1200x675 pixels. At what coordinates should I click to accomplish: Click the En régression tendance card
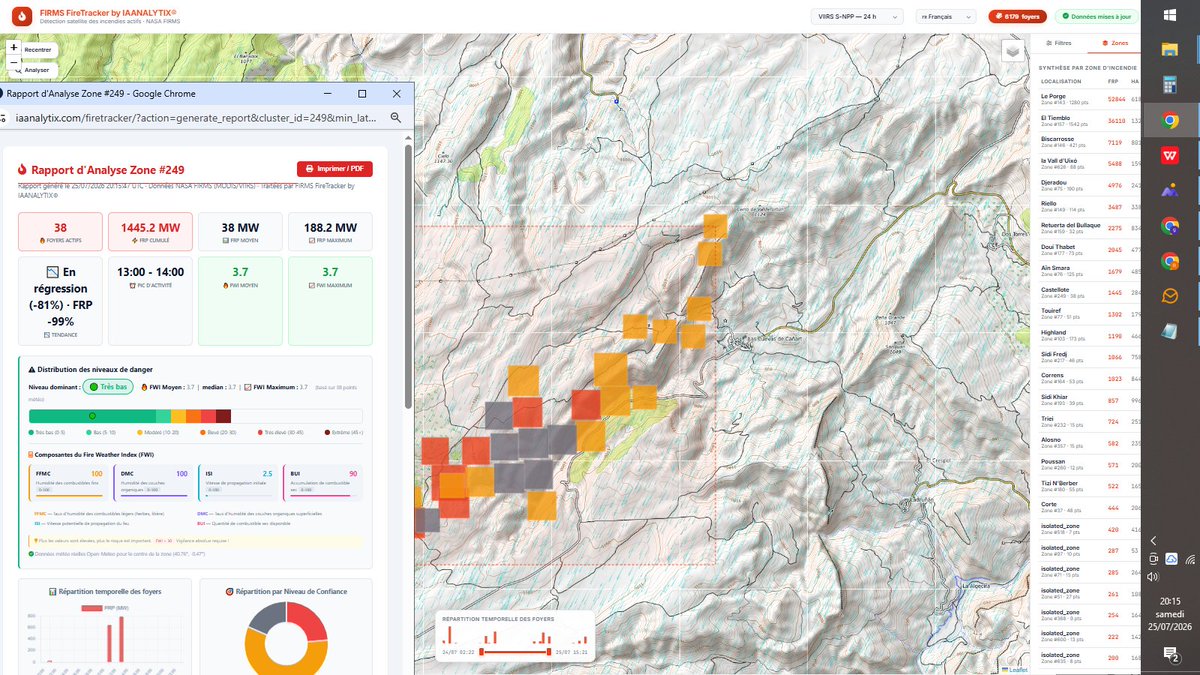(x=60, y=300)
